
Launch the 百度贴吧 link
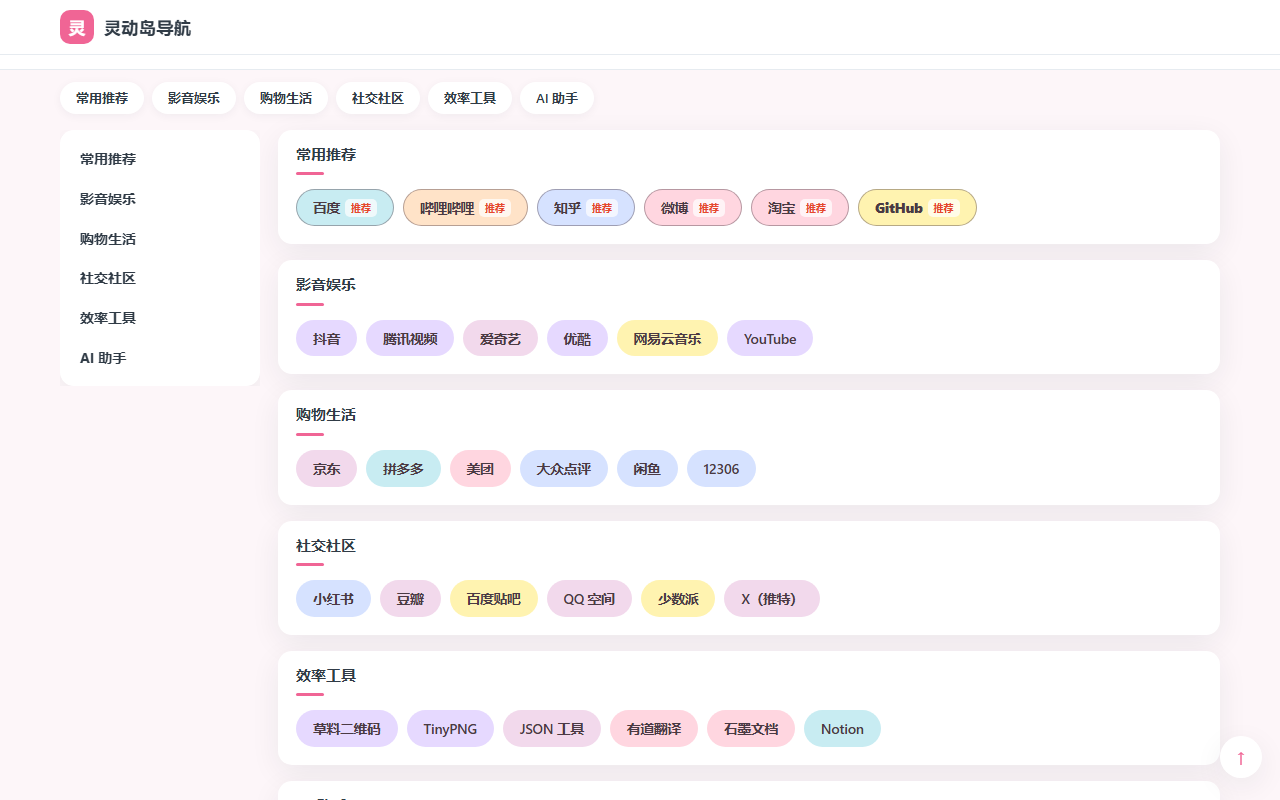coord(494,599)
